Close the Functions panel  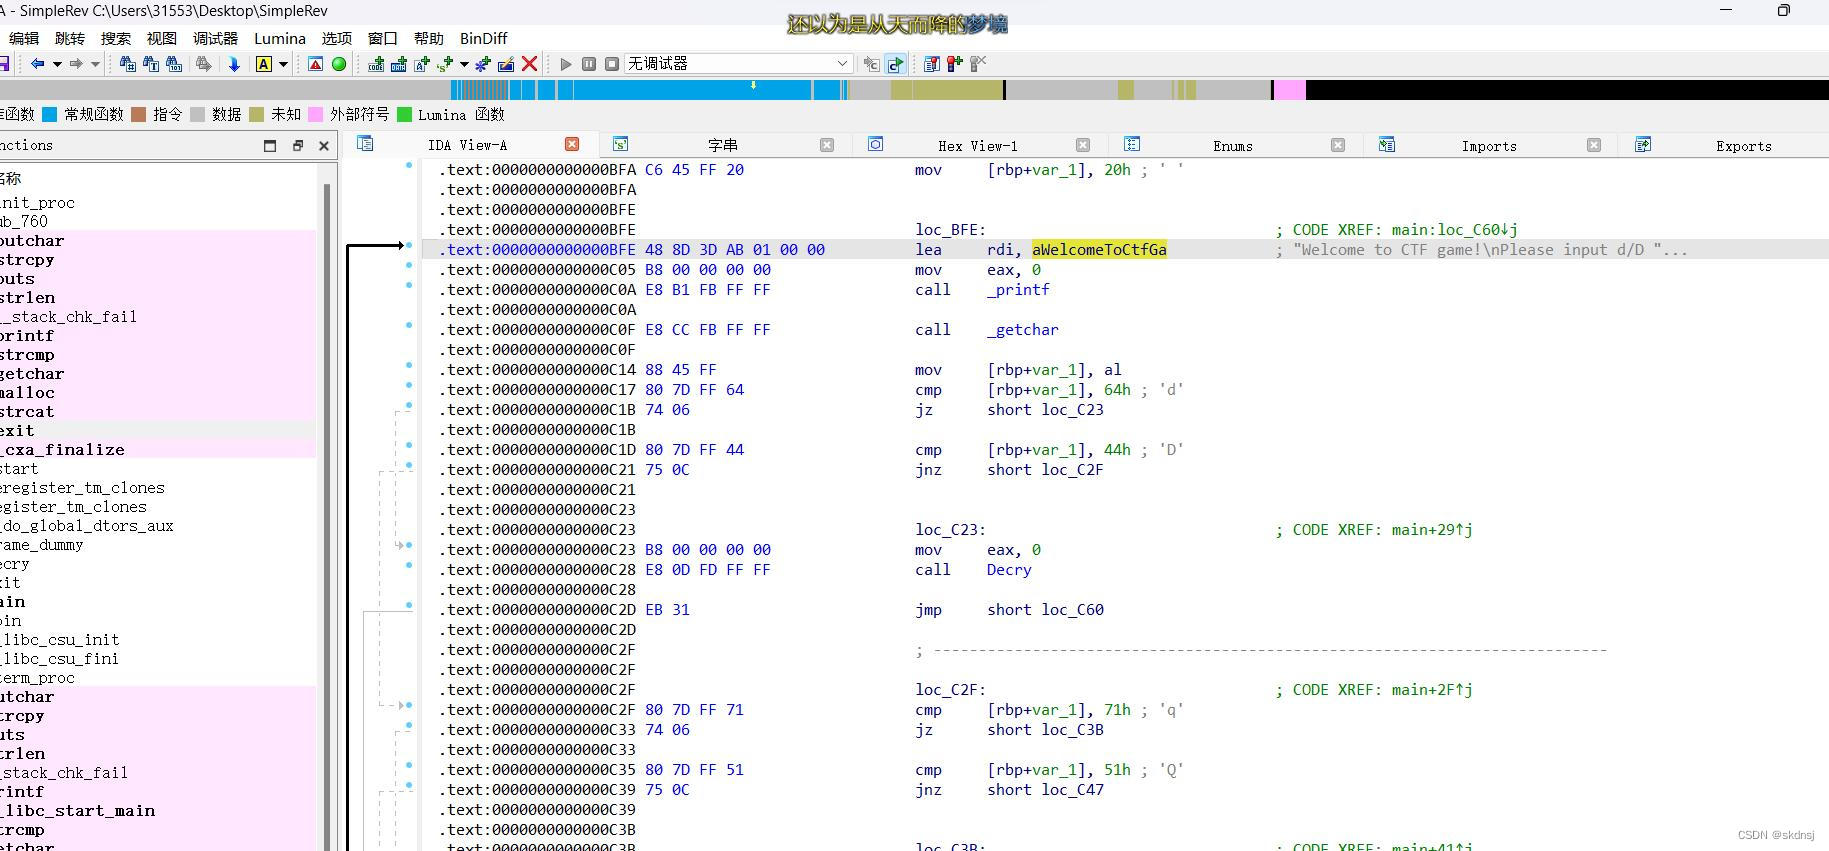pyautogui.click(x=324, y=146)
